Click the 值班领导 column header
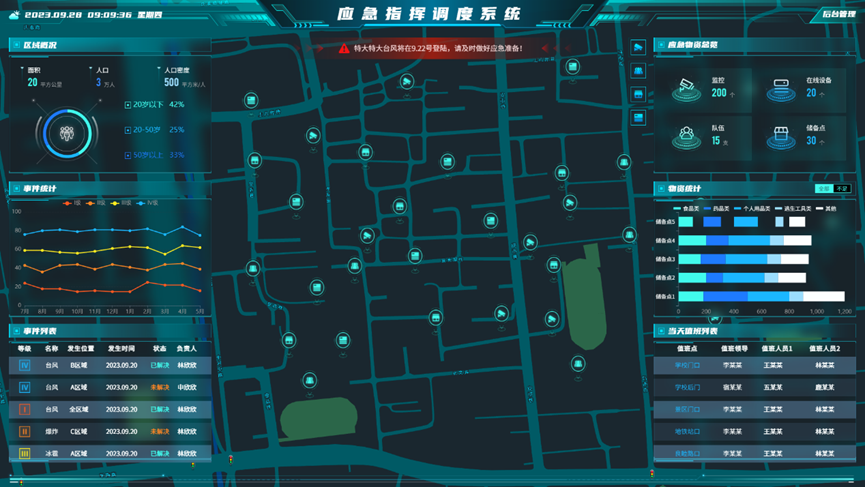Screen dimensions: 865x487 coord(734,349)
